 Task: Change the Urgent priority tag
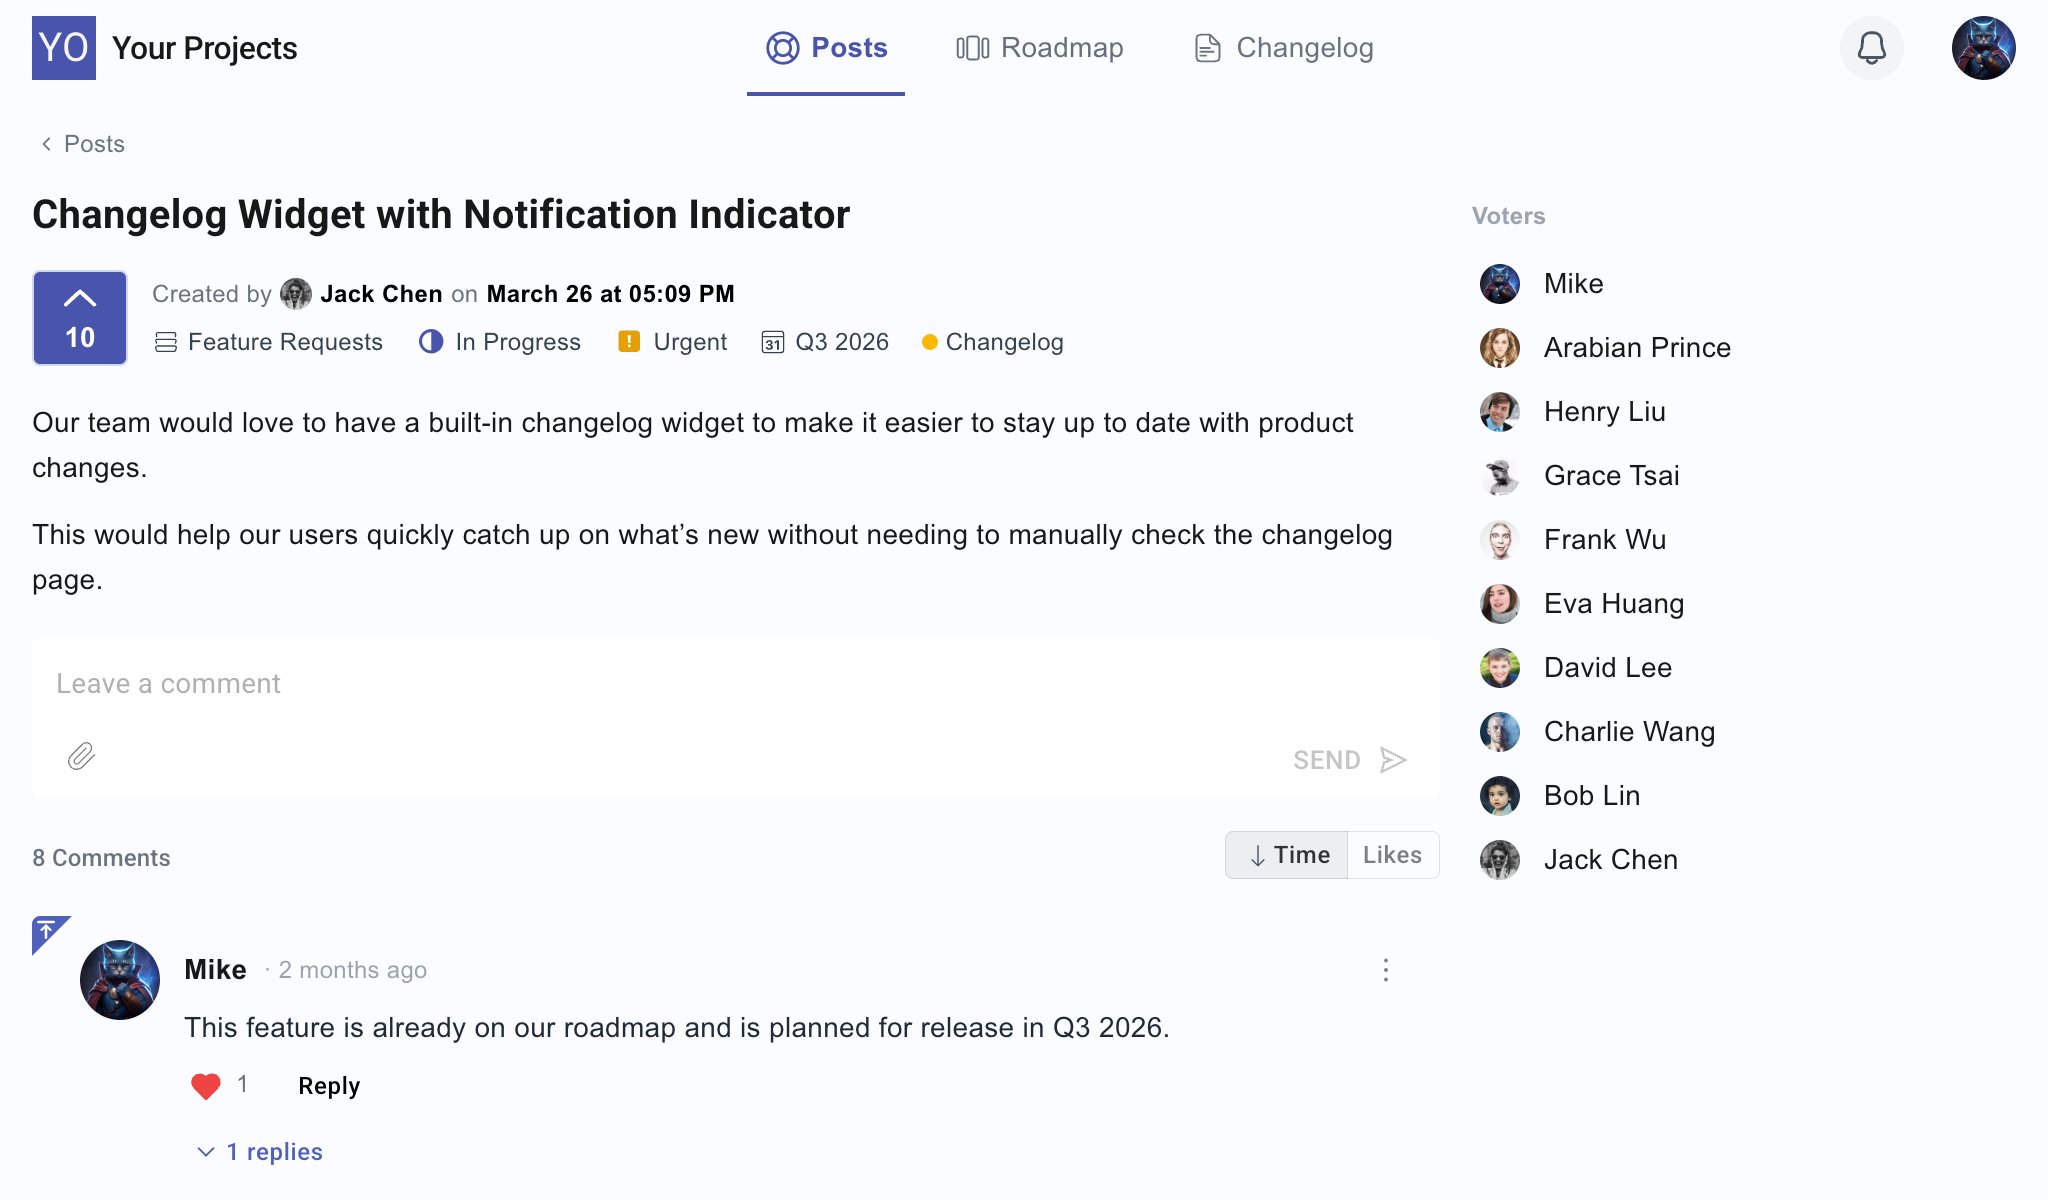point(672,342)
